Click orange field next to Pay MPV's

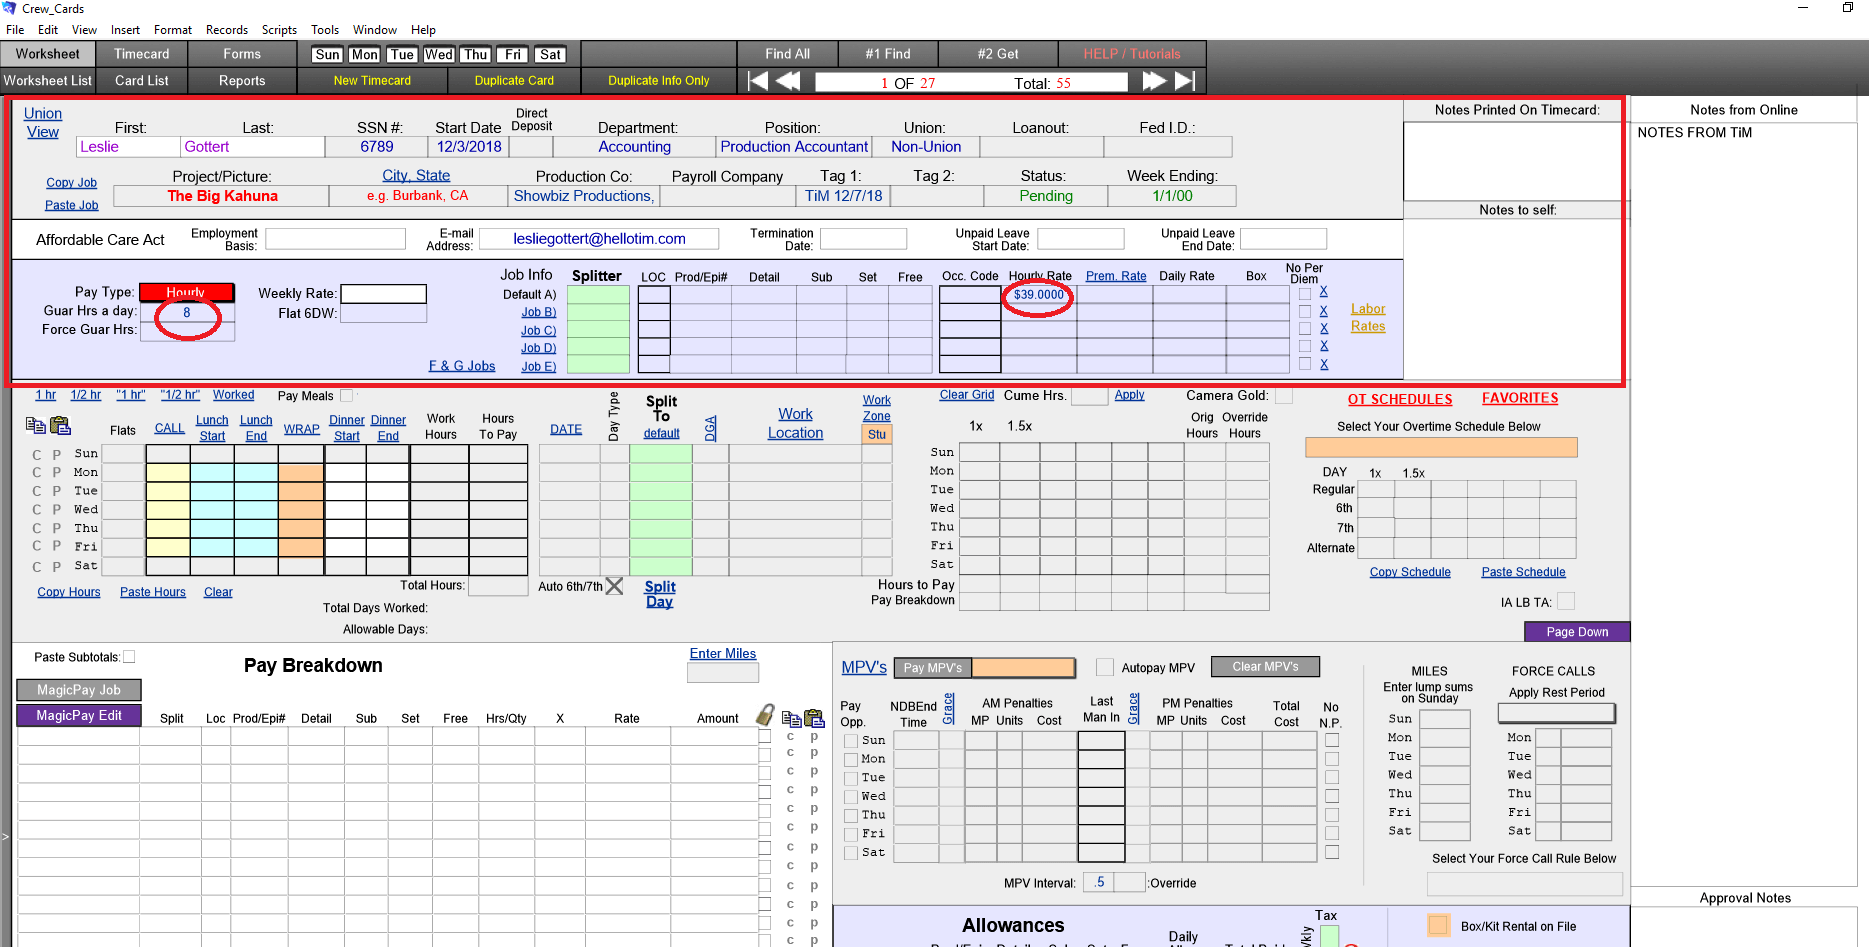tap(1023, 667)
